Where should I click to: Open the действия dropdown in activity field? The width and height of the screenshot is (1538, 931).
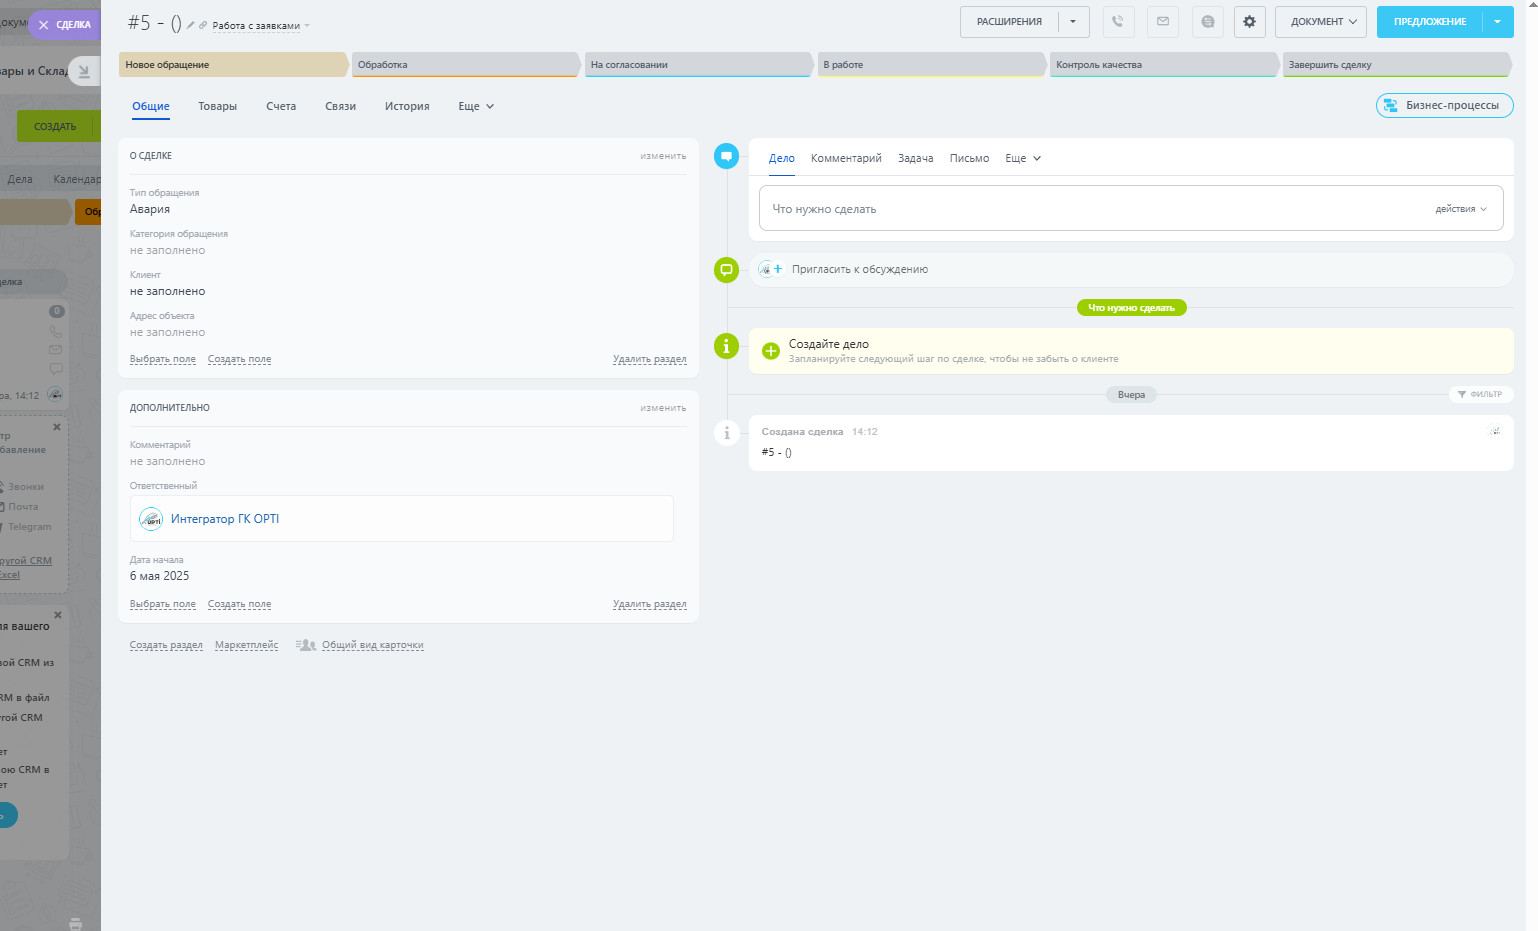tap(1461, 209)
